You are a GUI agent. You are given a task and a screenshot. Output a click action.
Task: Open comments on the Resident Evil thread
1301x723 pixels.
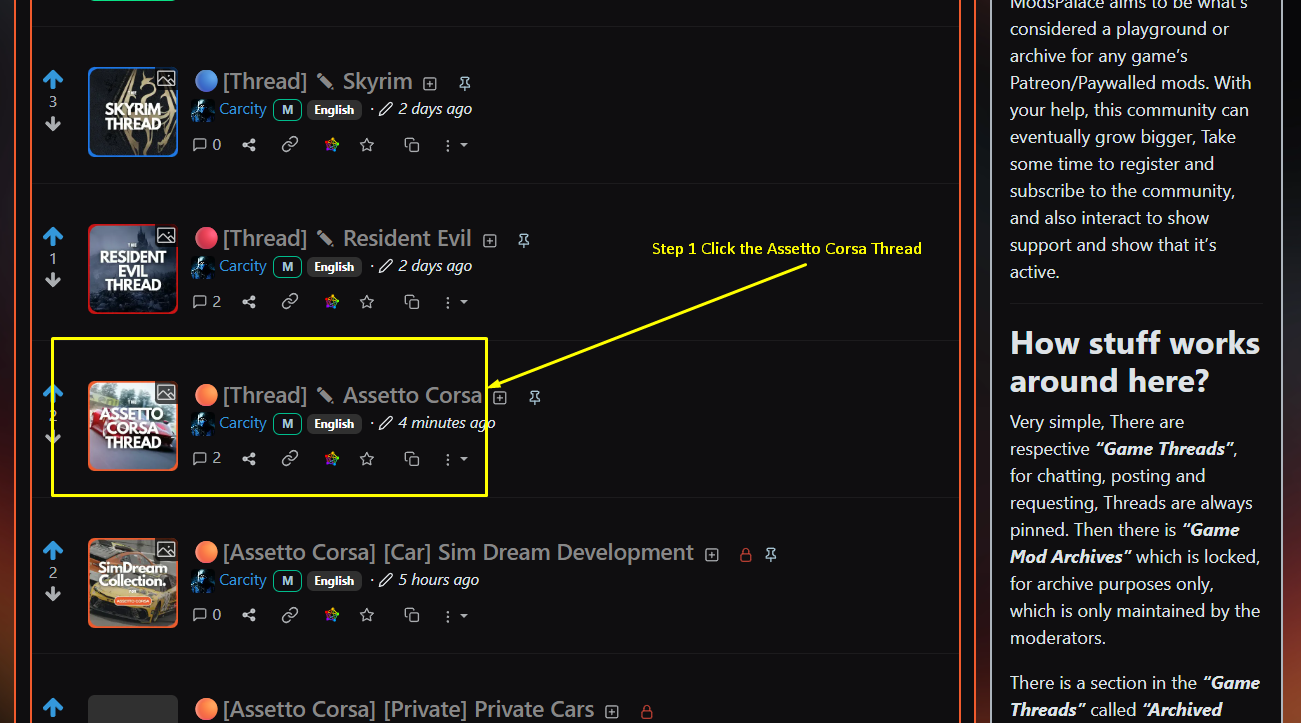(207, 302)
